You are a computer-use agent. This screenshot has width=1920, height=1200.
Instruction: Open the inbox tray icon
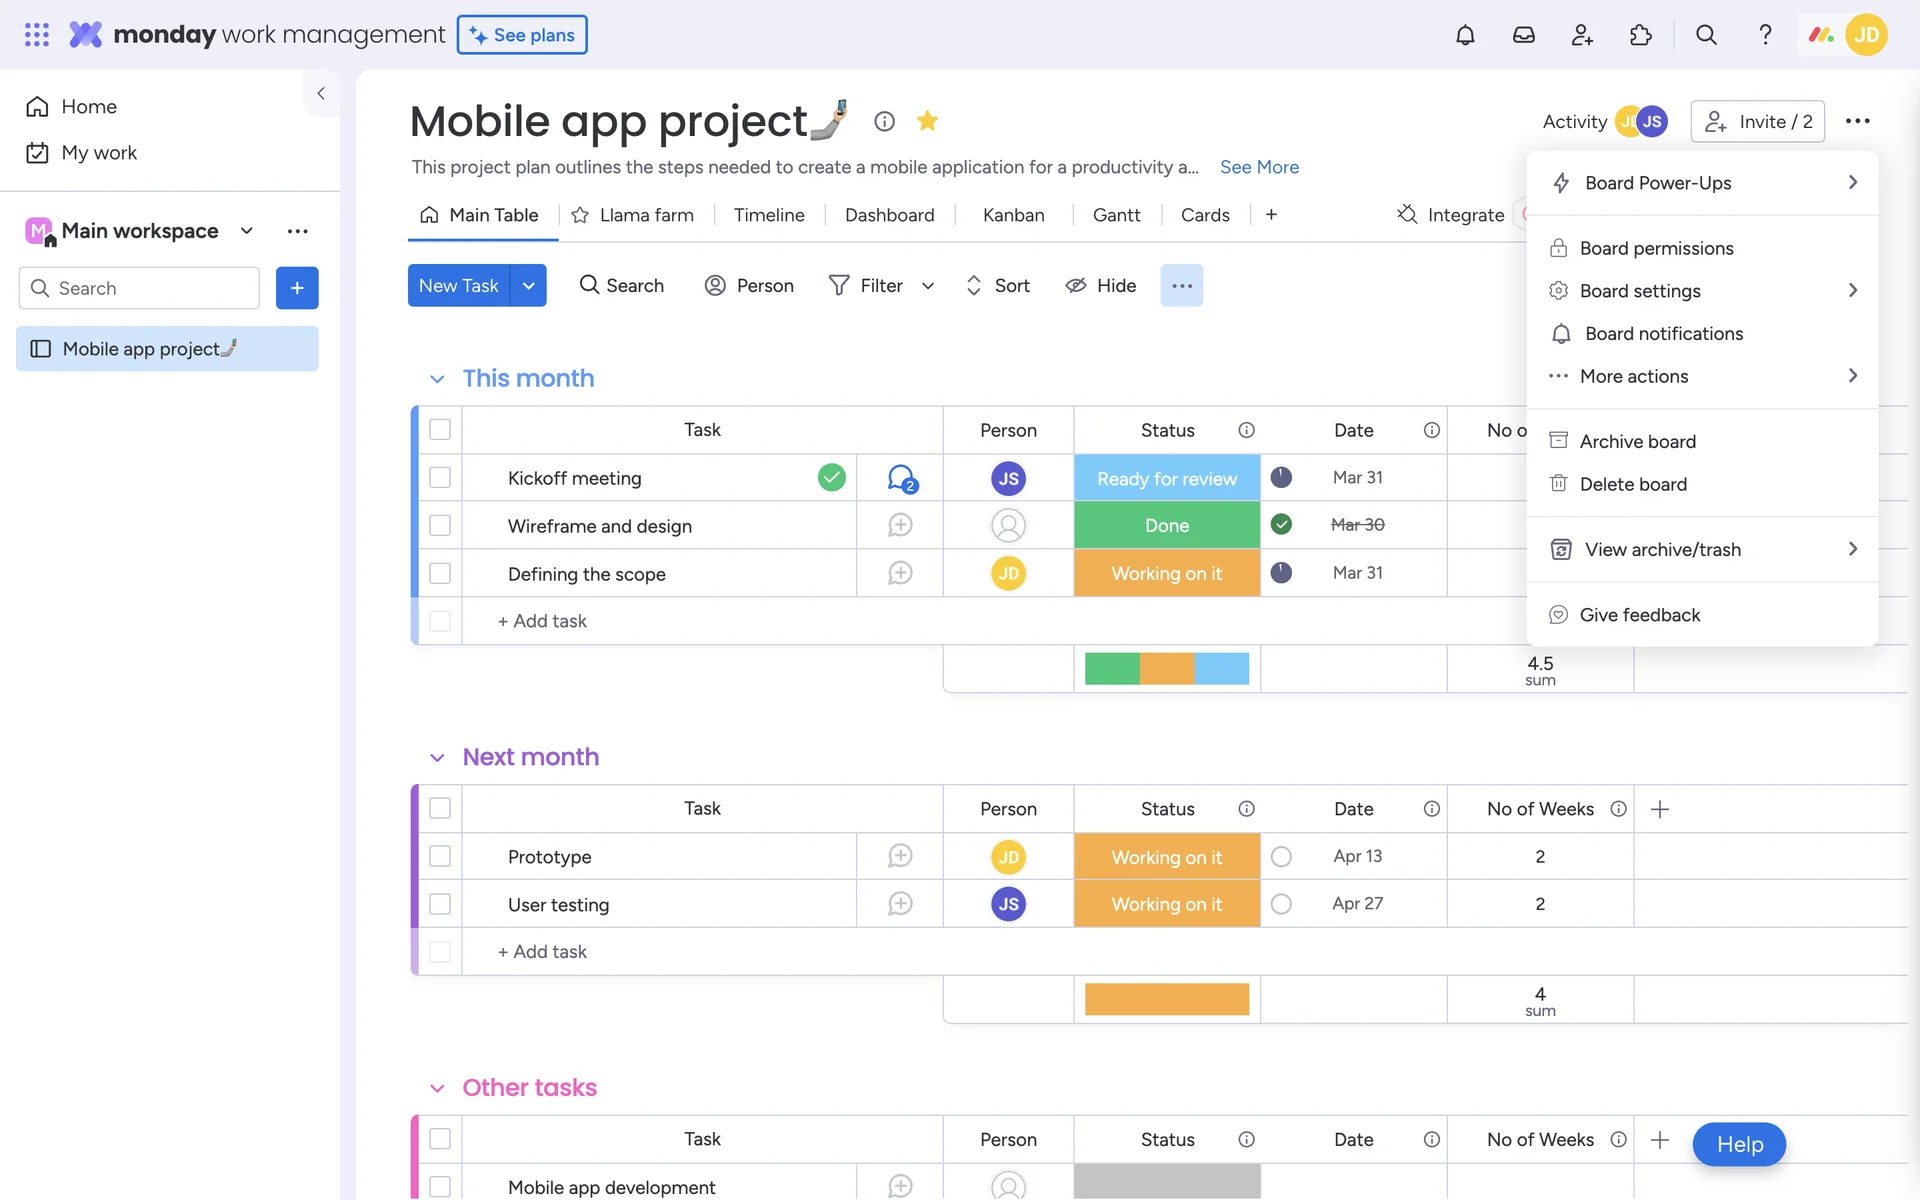[1523, 35]
